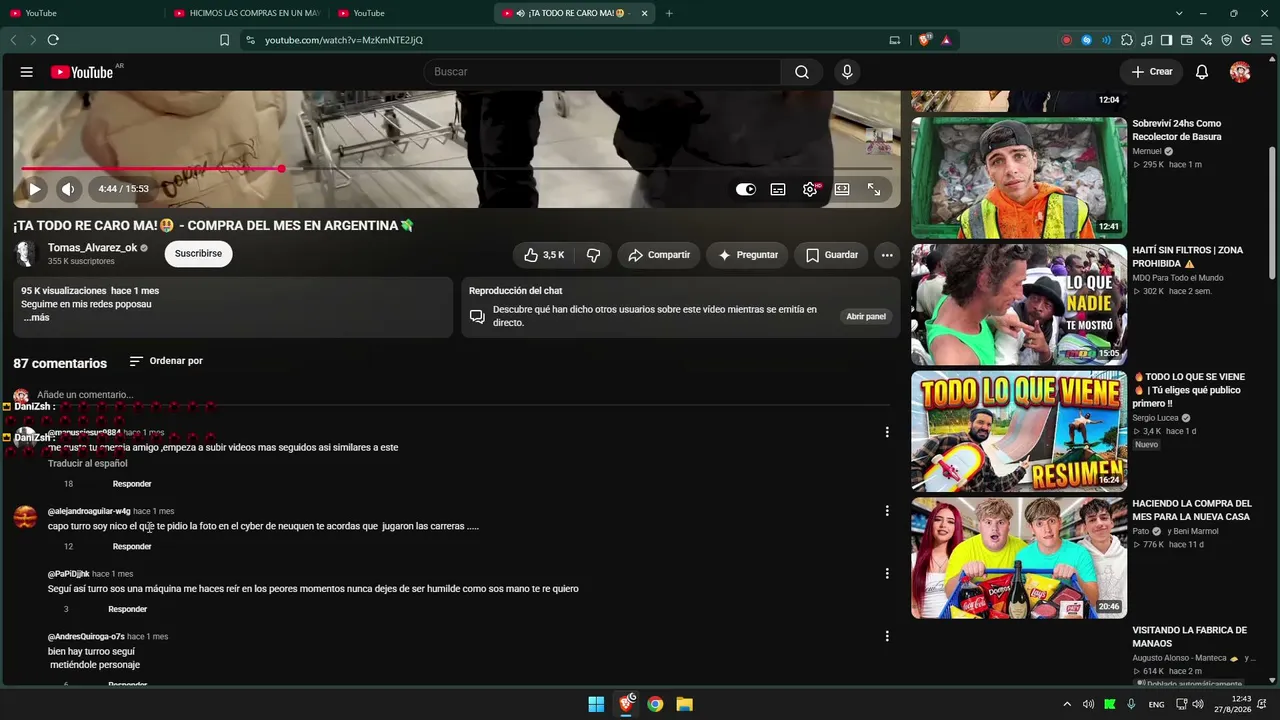Open options for AndresQuiroga-o7s comment

point(886,636)
